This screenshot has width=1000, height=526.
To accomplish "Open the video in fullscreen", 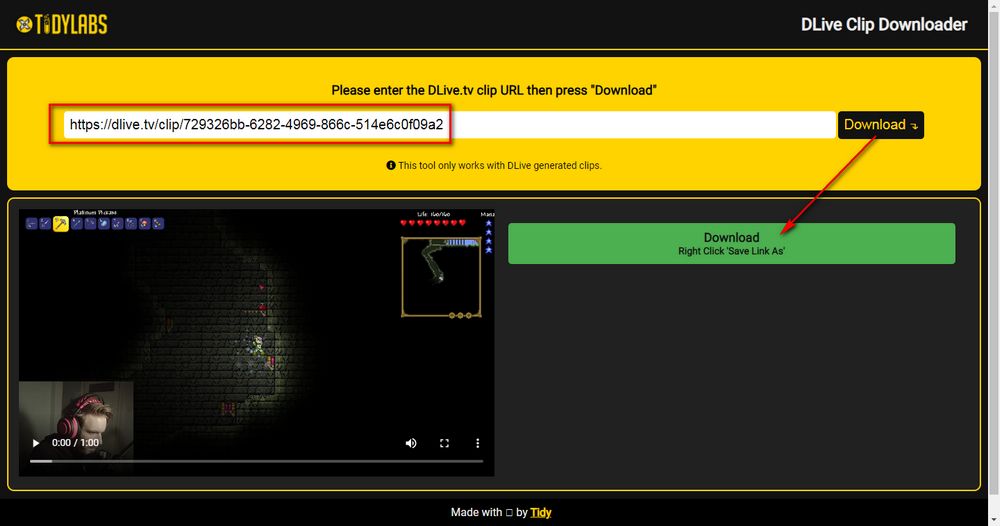I will [445, 443].
